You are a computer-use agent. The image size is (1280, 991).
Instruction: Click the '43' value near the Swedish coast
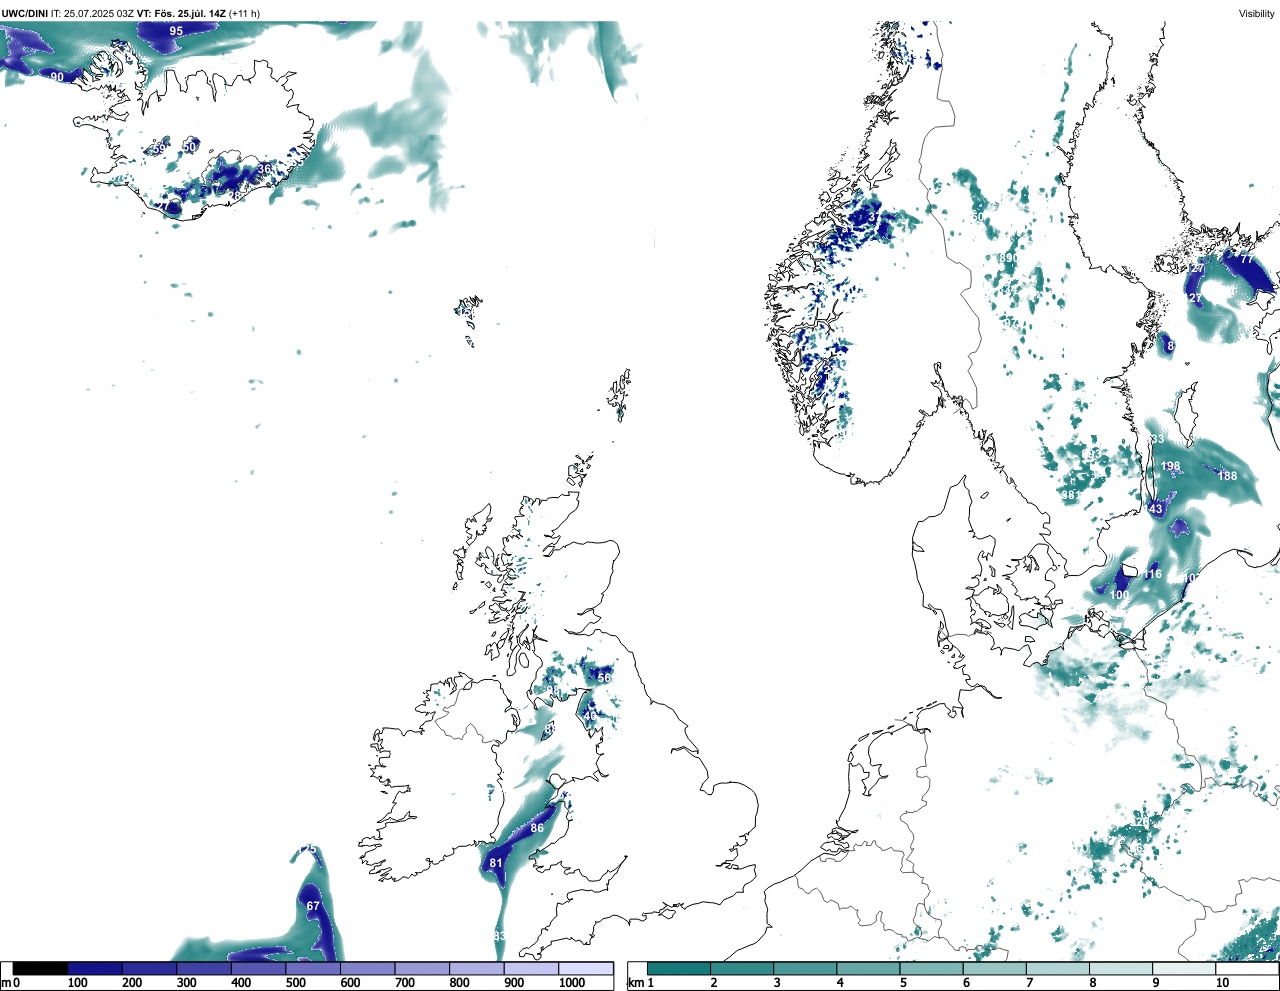(x=1156, y=509)
